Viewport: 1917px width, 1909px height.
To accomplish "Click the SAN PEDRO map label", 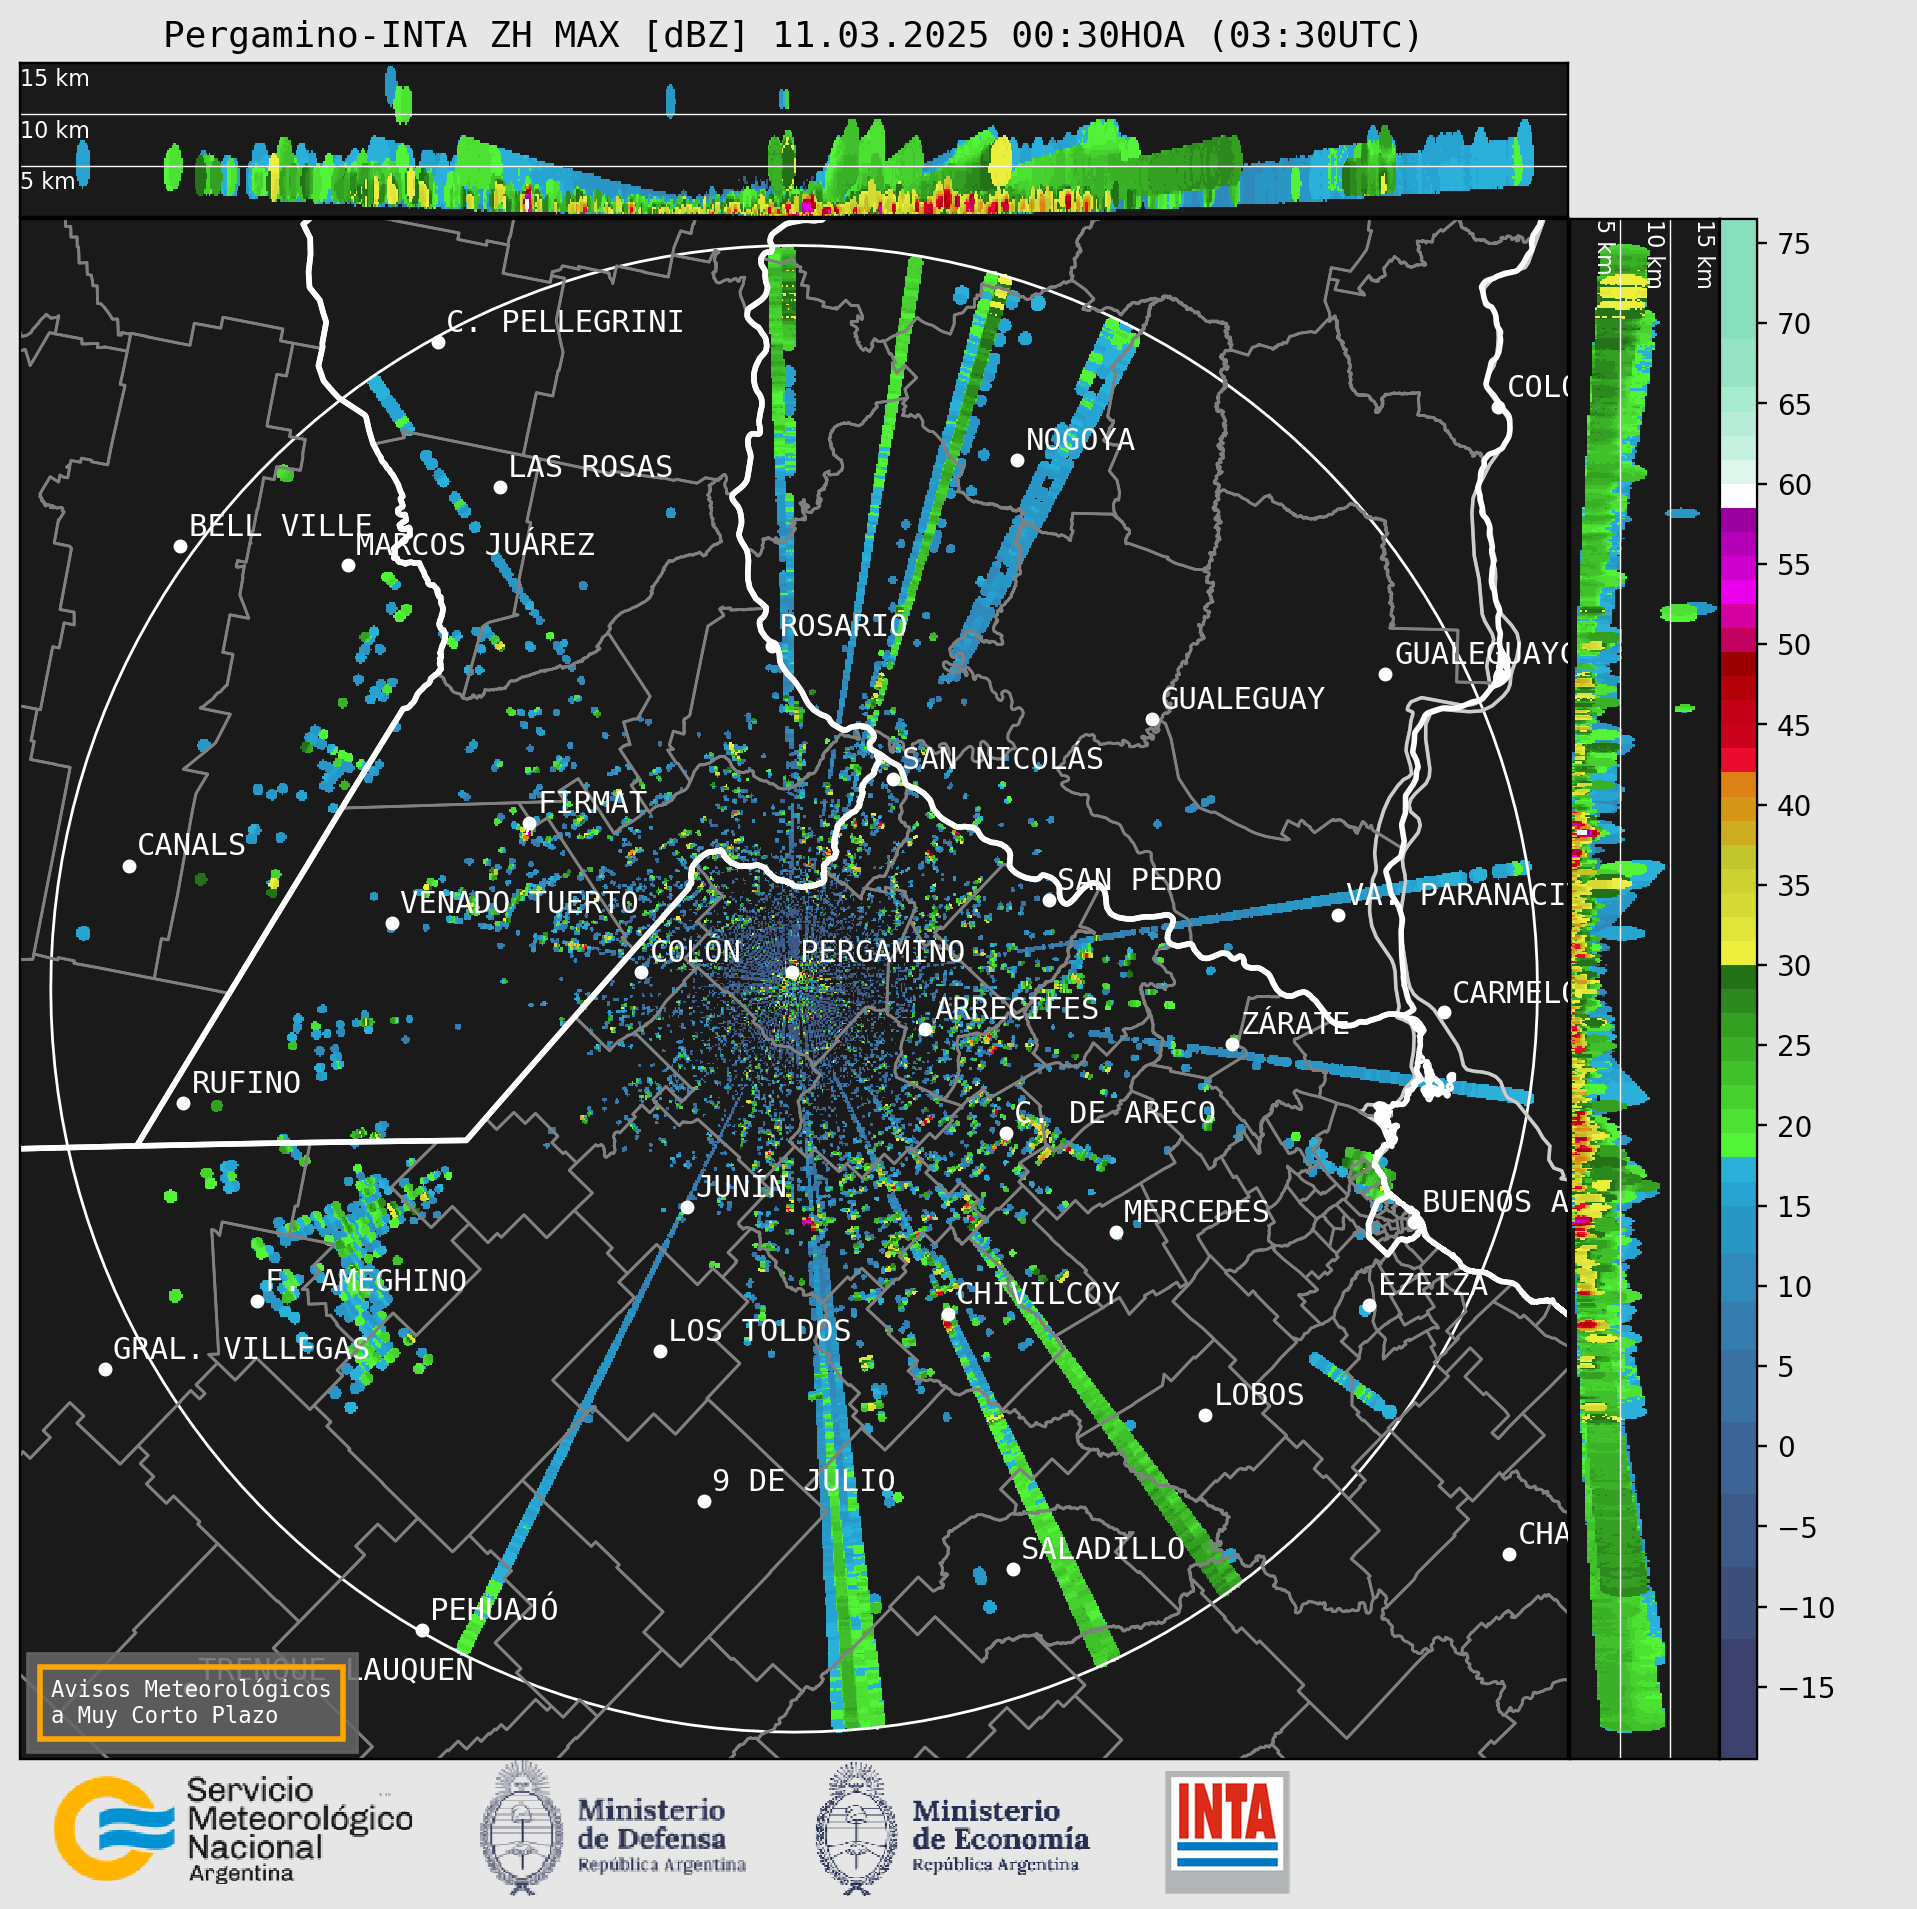I will coord(1139,880).
